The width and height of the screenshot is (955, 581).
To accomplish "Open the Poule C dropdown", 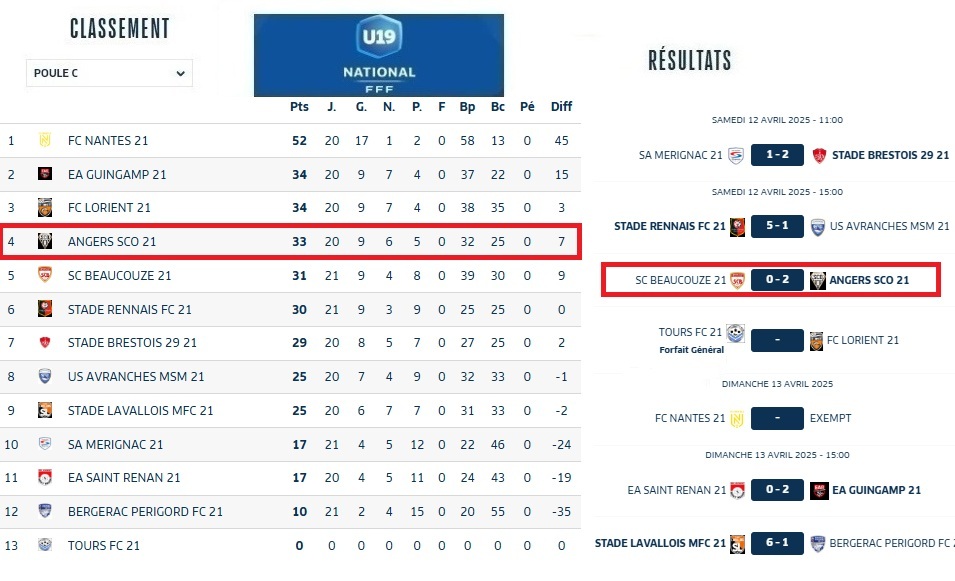I will click(x=109, y=73).
